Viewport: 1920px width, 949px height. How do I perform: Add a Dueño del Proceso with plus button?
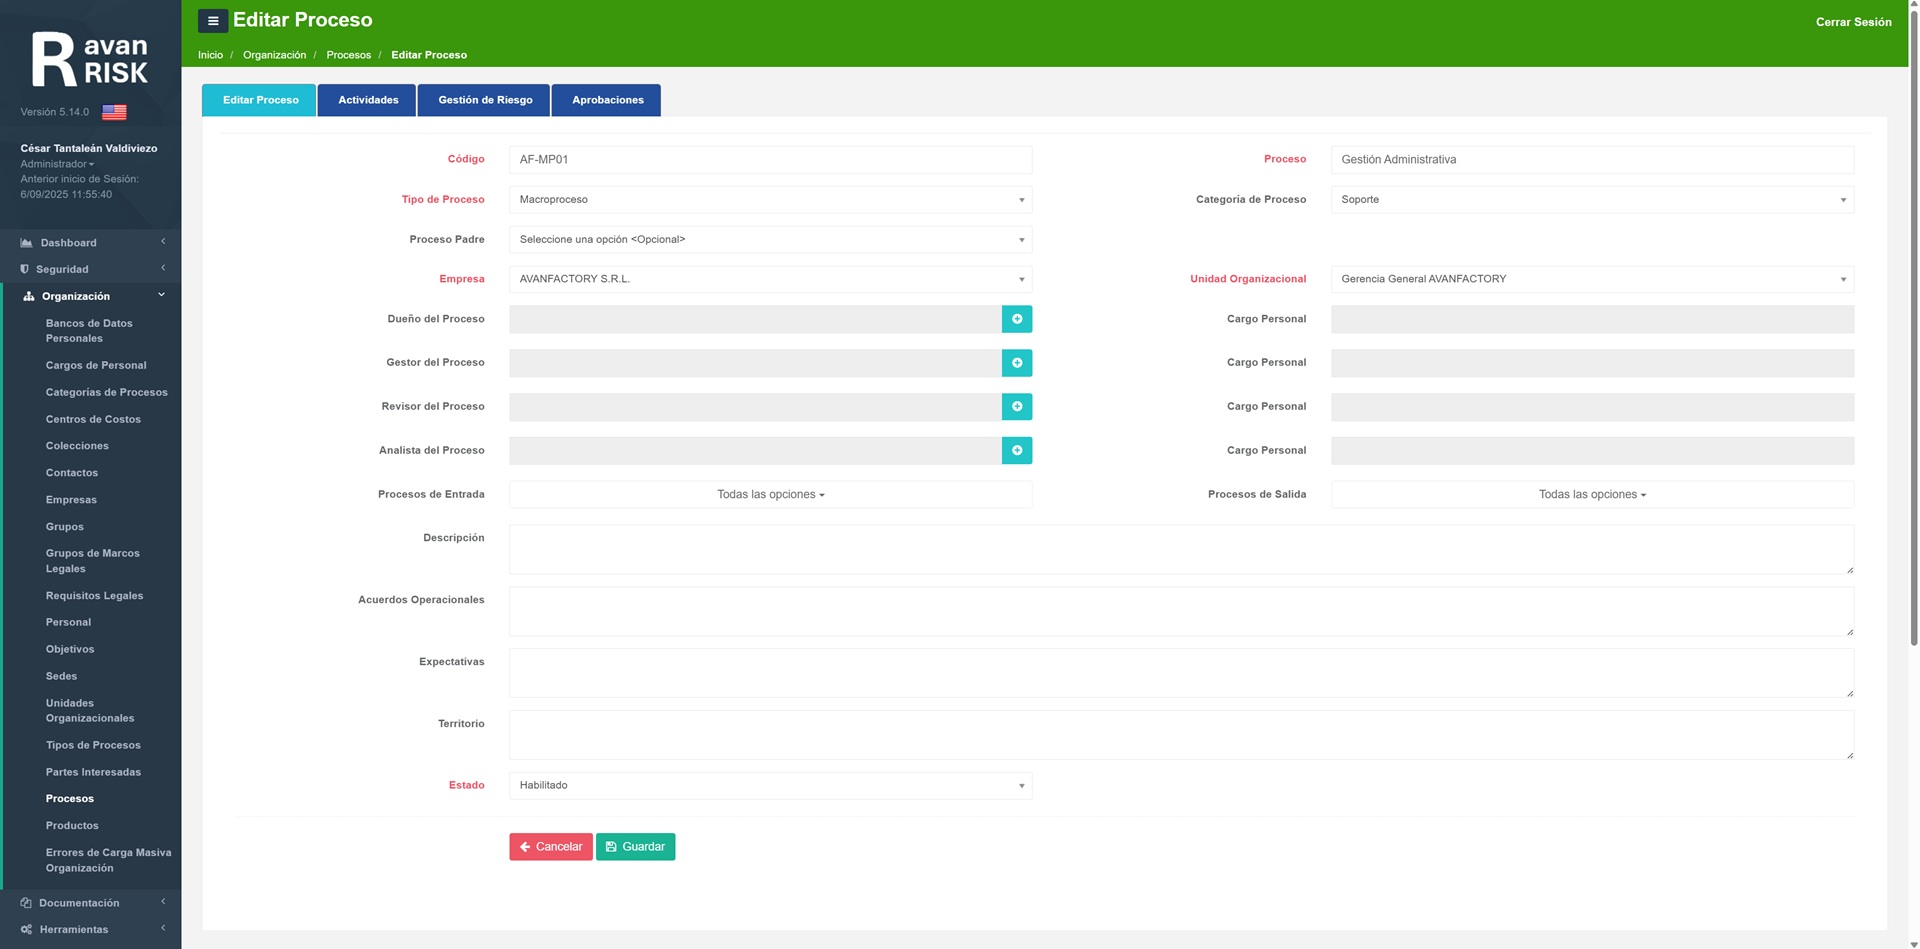click(1017, 319)
